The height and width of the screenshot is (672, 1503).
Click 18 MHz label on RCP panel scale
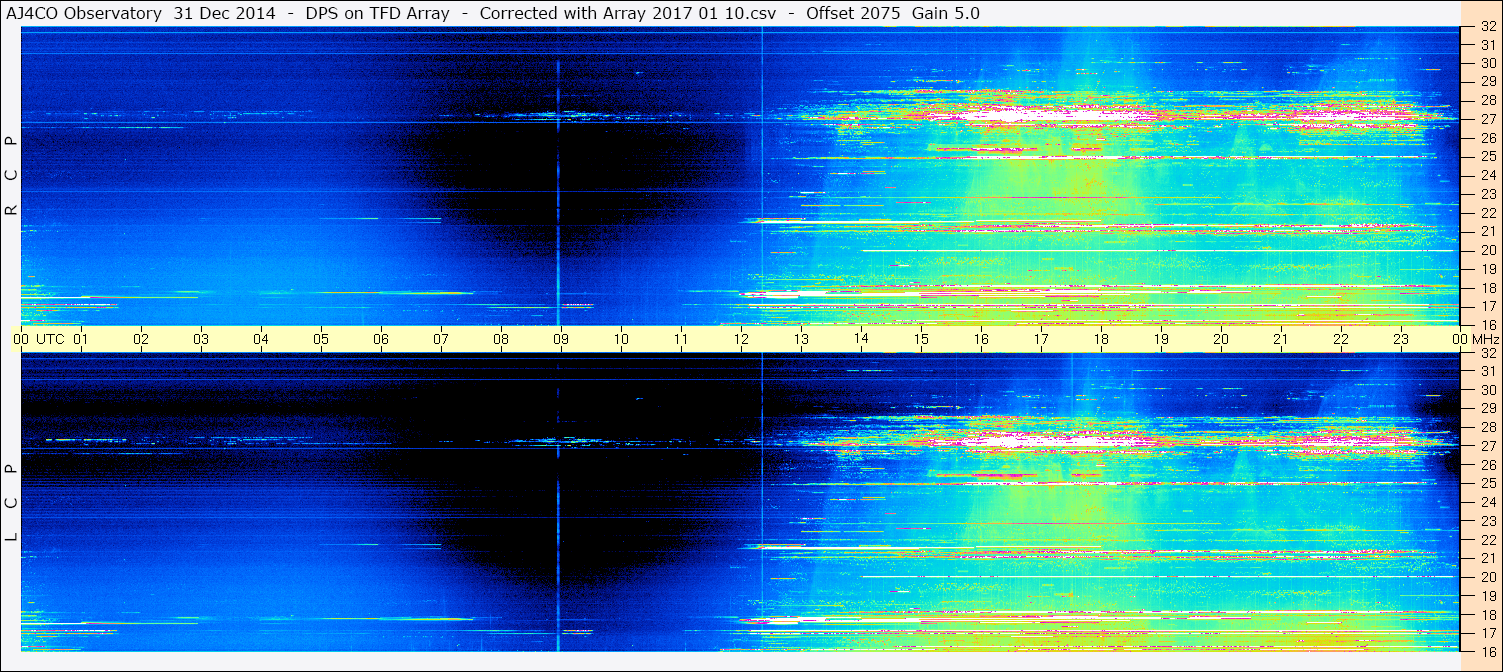(x=1488, y=288)
